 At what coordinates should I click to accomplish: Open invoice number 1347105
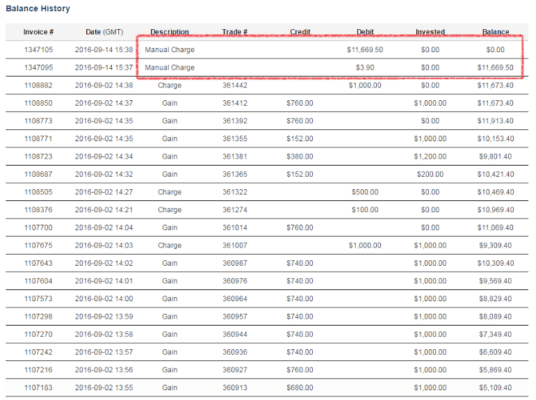coord(38,50)
